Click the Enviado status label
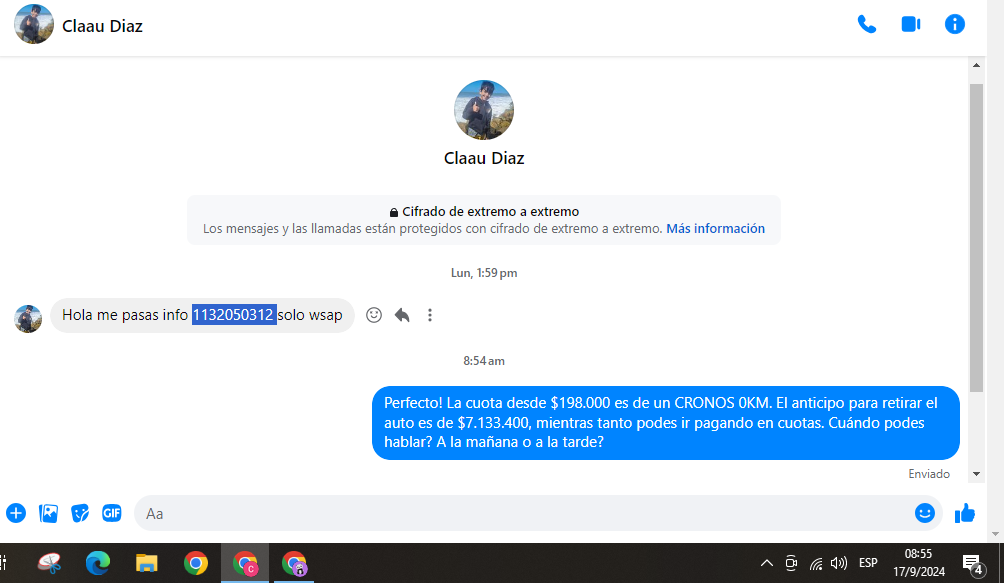 click(929, 474)
